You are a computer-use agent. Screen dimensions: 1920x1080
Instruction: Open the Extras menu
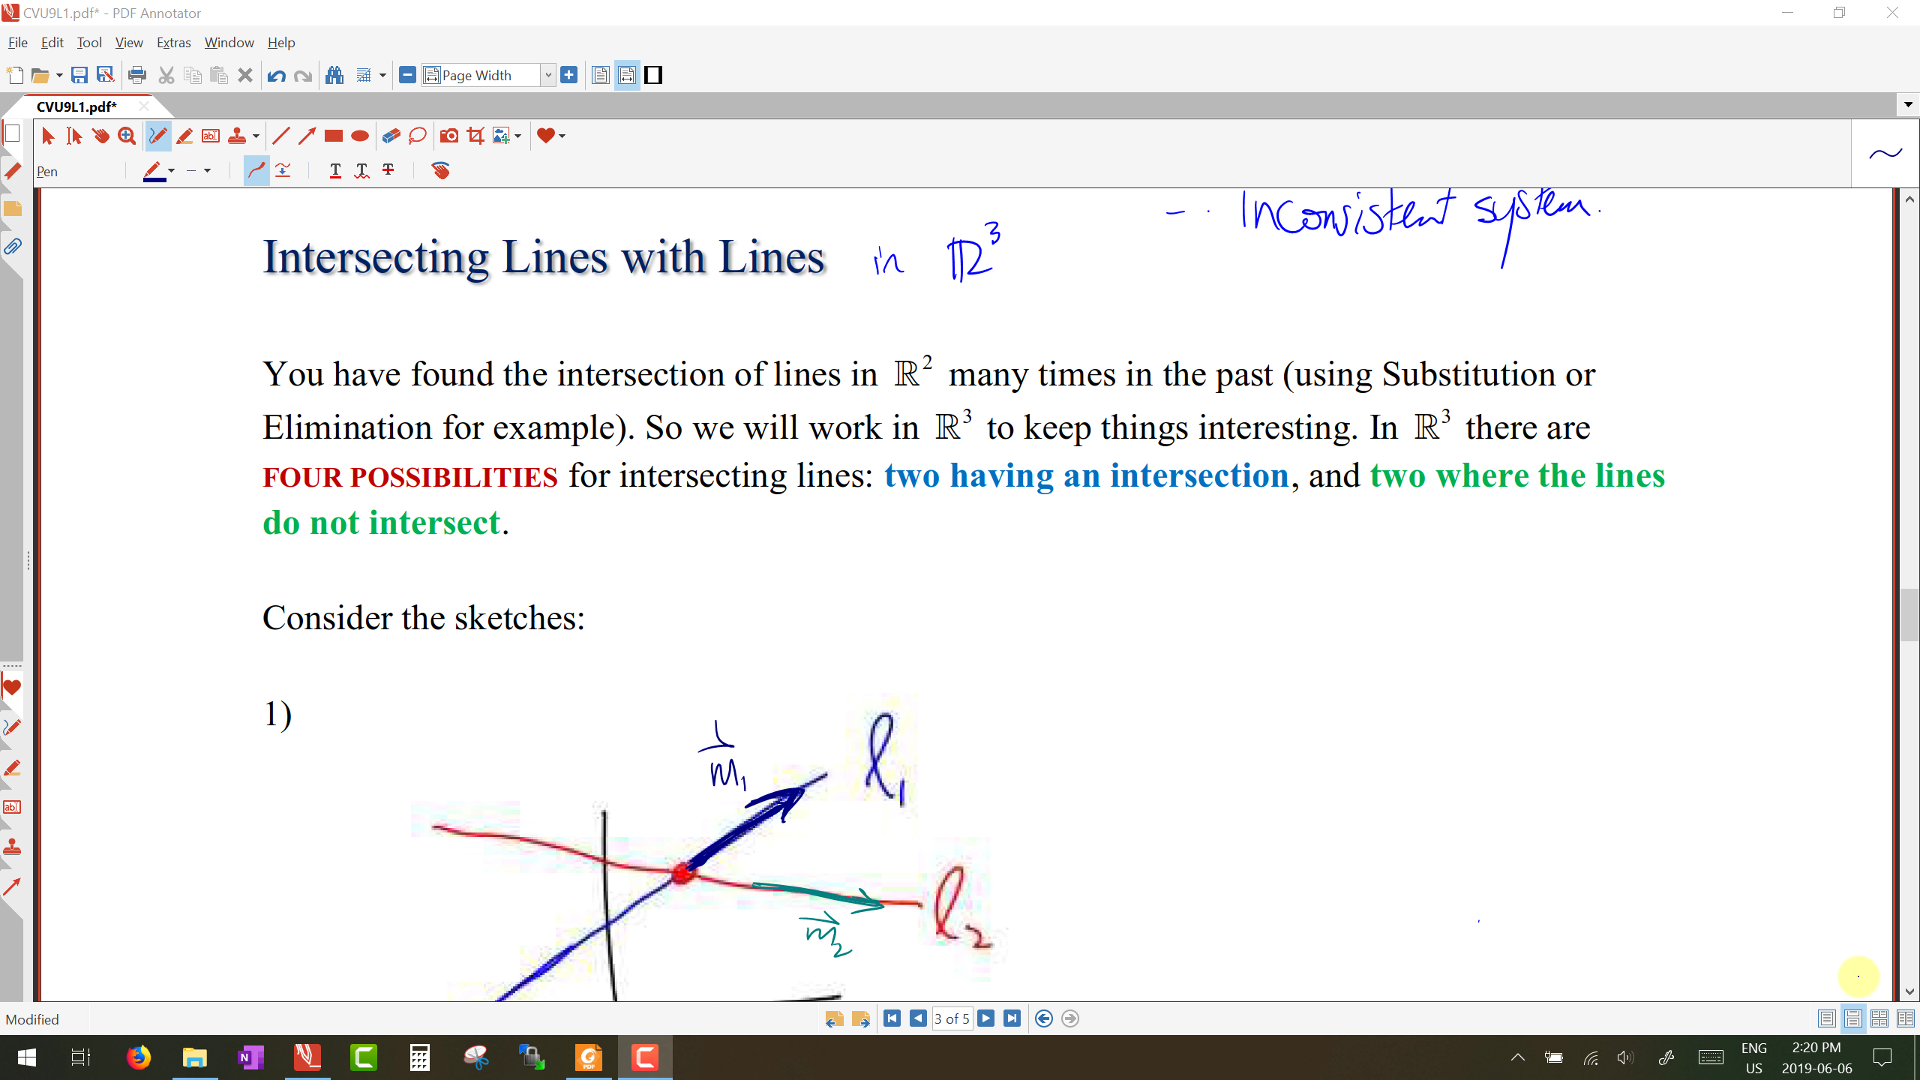(173, 43)
